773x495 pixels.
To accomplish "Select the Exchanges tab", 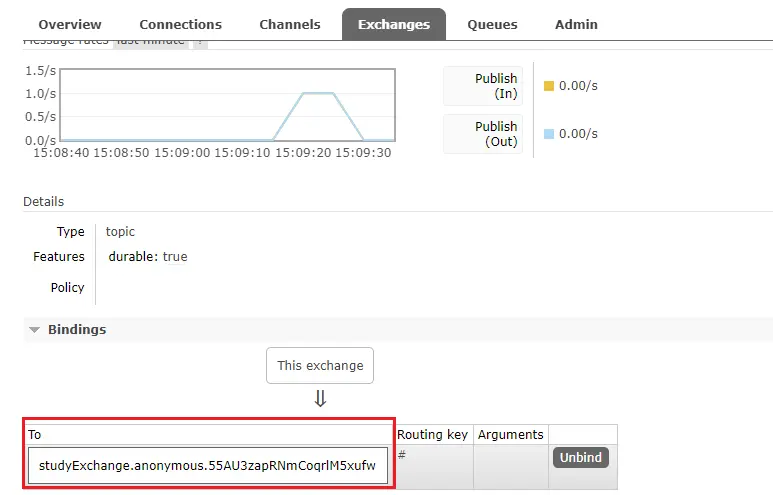I will point(394,24).
